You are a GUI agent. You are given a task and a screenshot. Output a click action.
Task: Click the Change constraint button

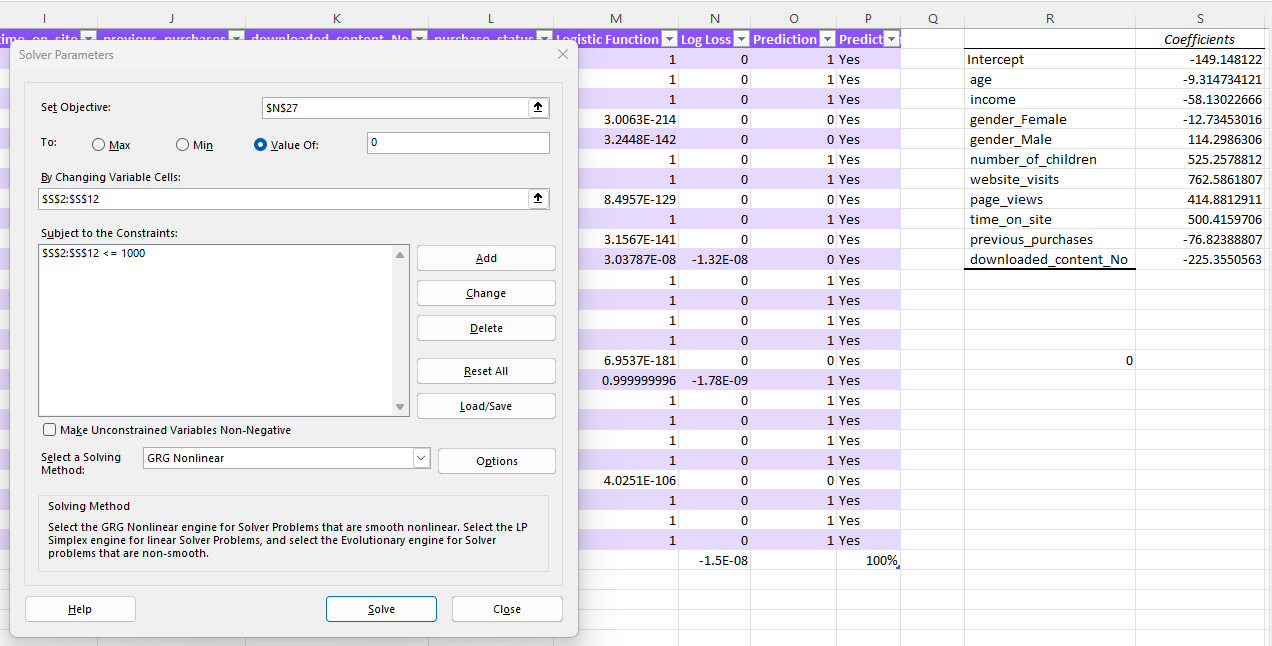pos(486,293)
